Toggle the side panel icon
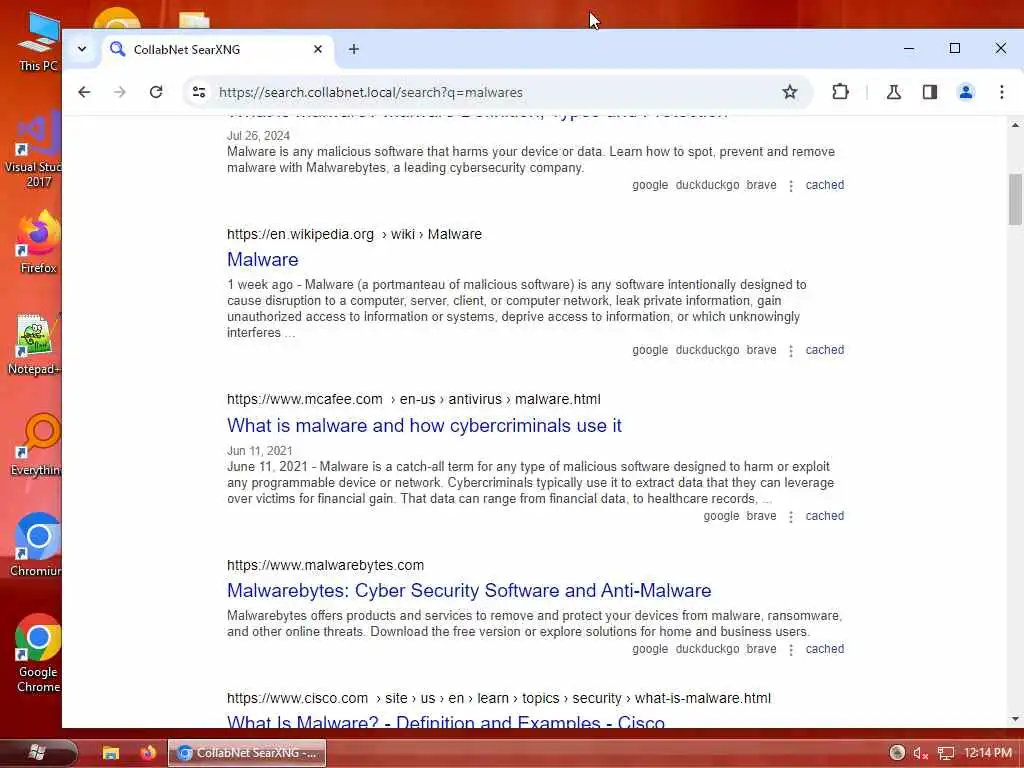This screenshot has width=1024, height=768. (x=930, y=92)
